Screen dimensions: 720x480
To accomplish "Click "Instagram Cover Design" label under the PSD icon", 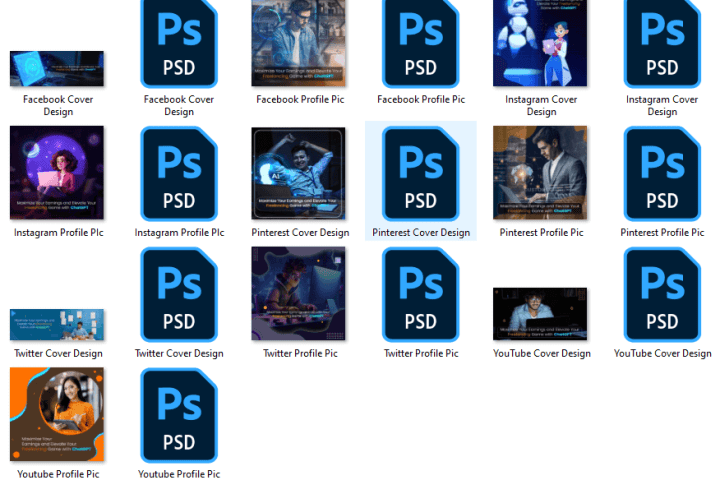I will click(x=662, y=105).
